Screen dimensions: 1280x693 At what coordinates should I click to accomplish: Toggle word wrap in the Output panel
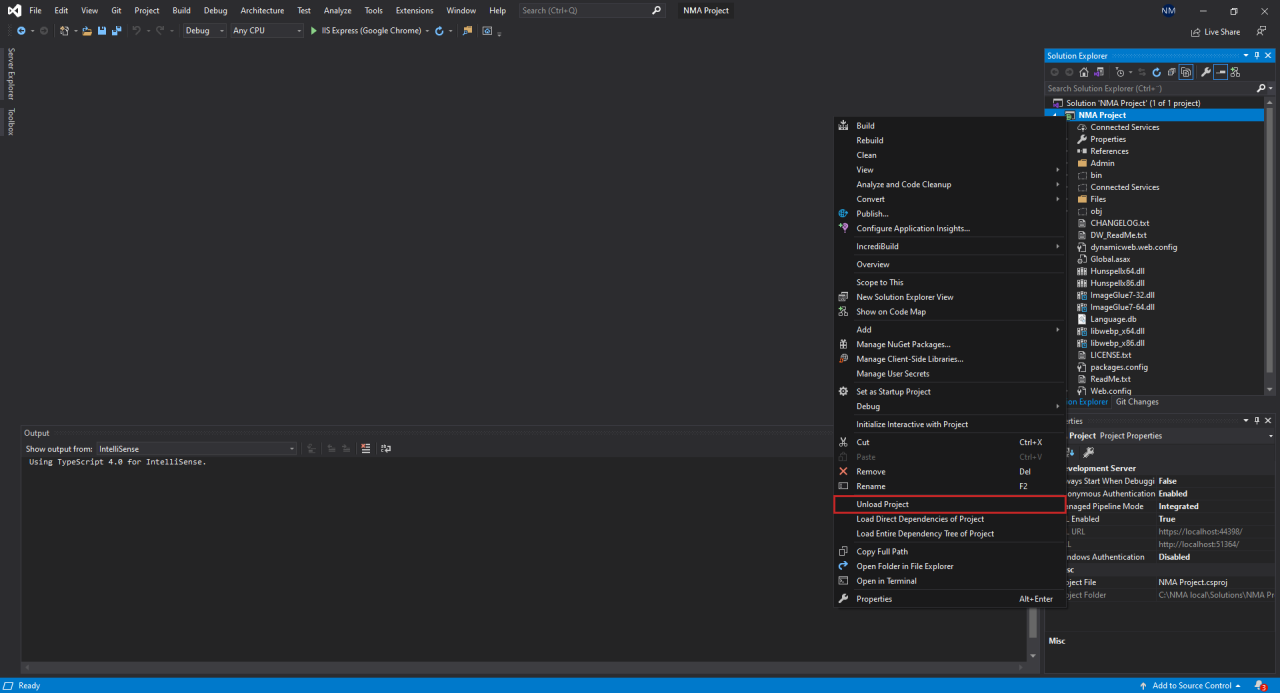pos(386,449)
